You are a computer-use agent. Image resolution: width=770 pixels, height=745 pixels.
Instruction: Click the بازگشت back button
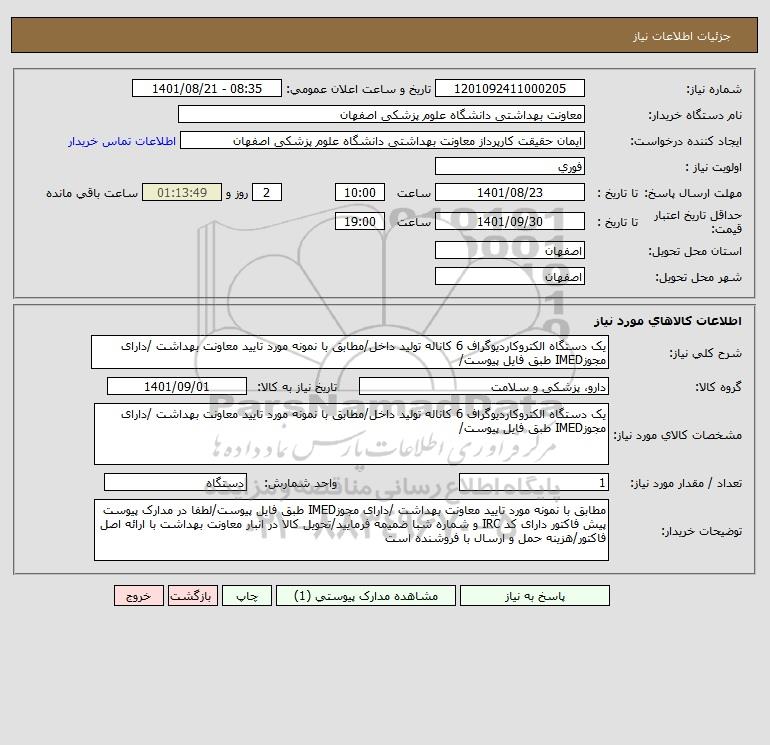tap(192, 596)
